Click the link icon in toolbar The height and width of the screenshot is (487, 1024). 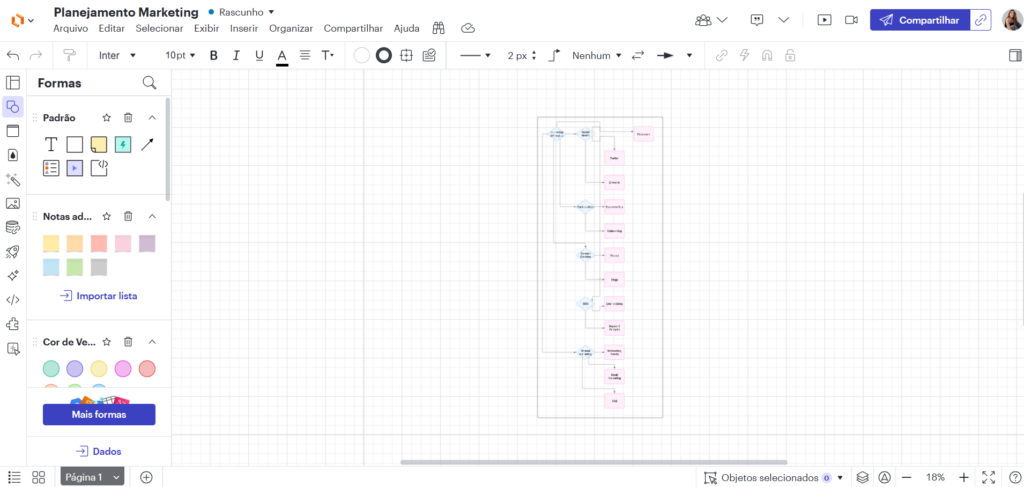pos(722,55)
